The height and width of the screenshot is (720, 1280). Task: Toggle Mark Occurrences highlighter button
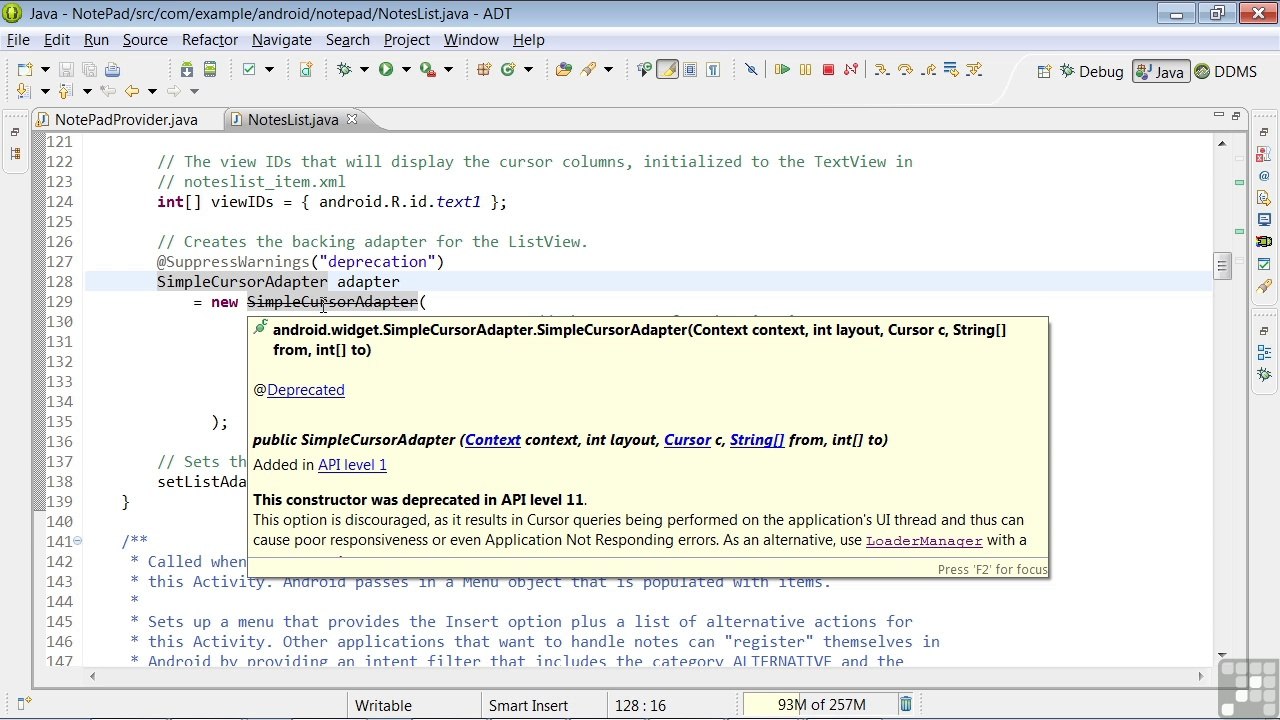pyautogui.click(x=667, y=69)
